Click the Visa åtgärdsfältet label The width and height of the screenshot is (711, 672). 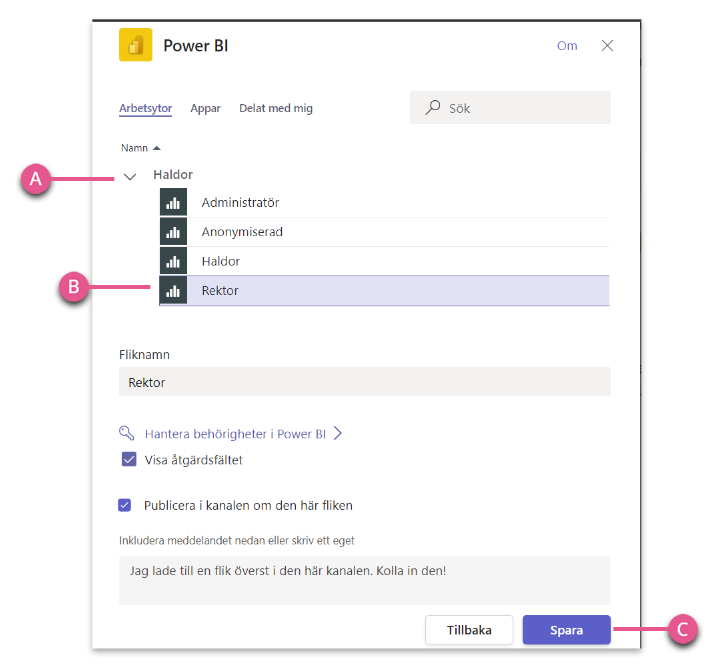tap(194, 460)
